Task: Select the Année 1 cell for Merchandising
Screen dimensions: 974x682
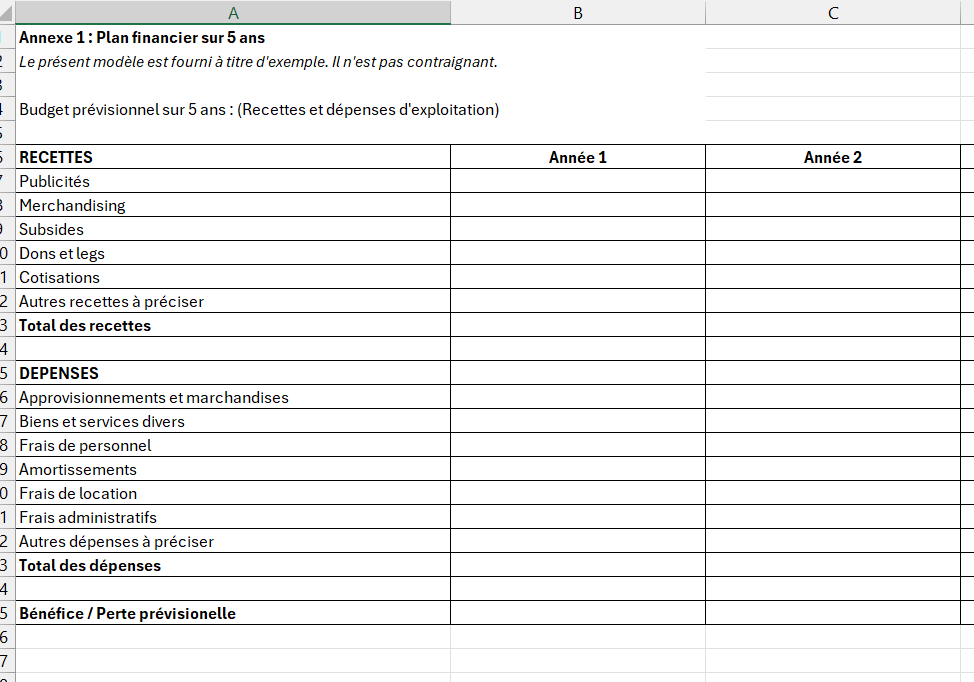Action: click(578, 205)
